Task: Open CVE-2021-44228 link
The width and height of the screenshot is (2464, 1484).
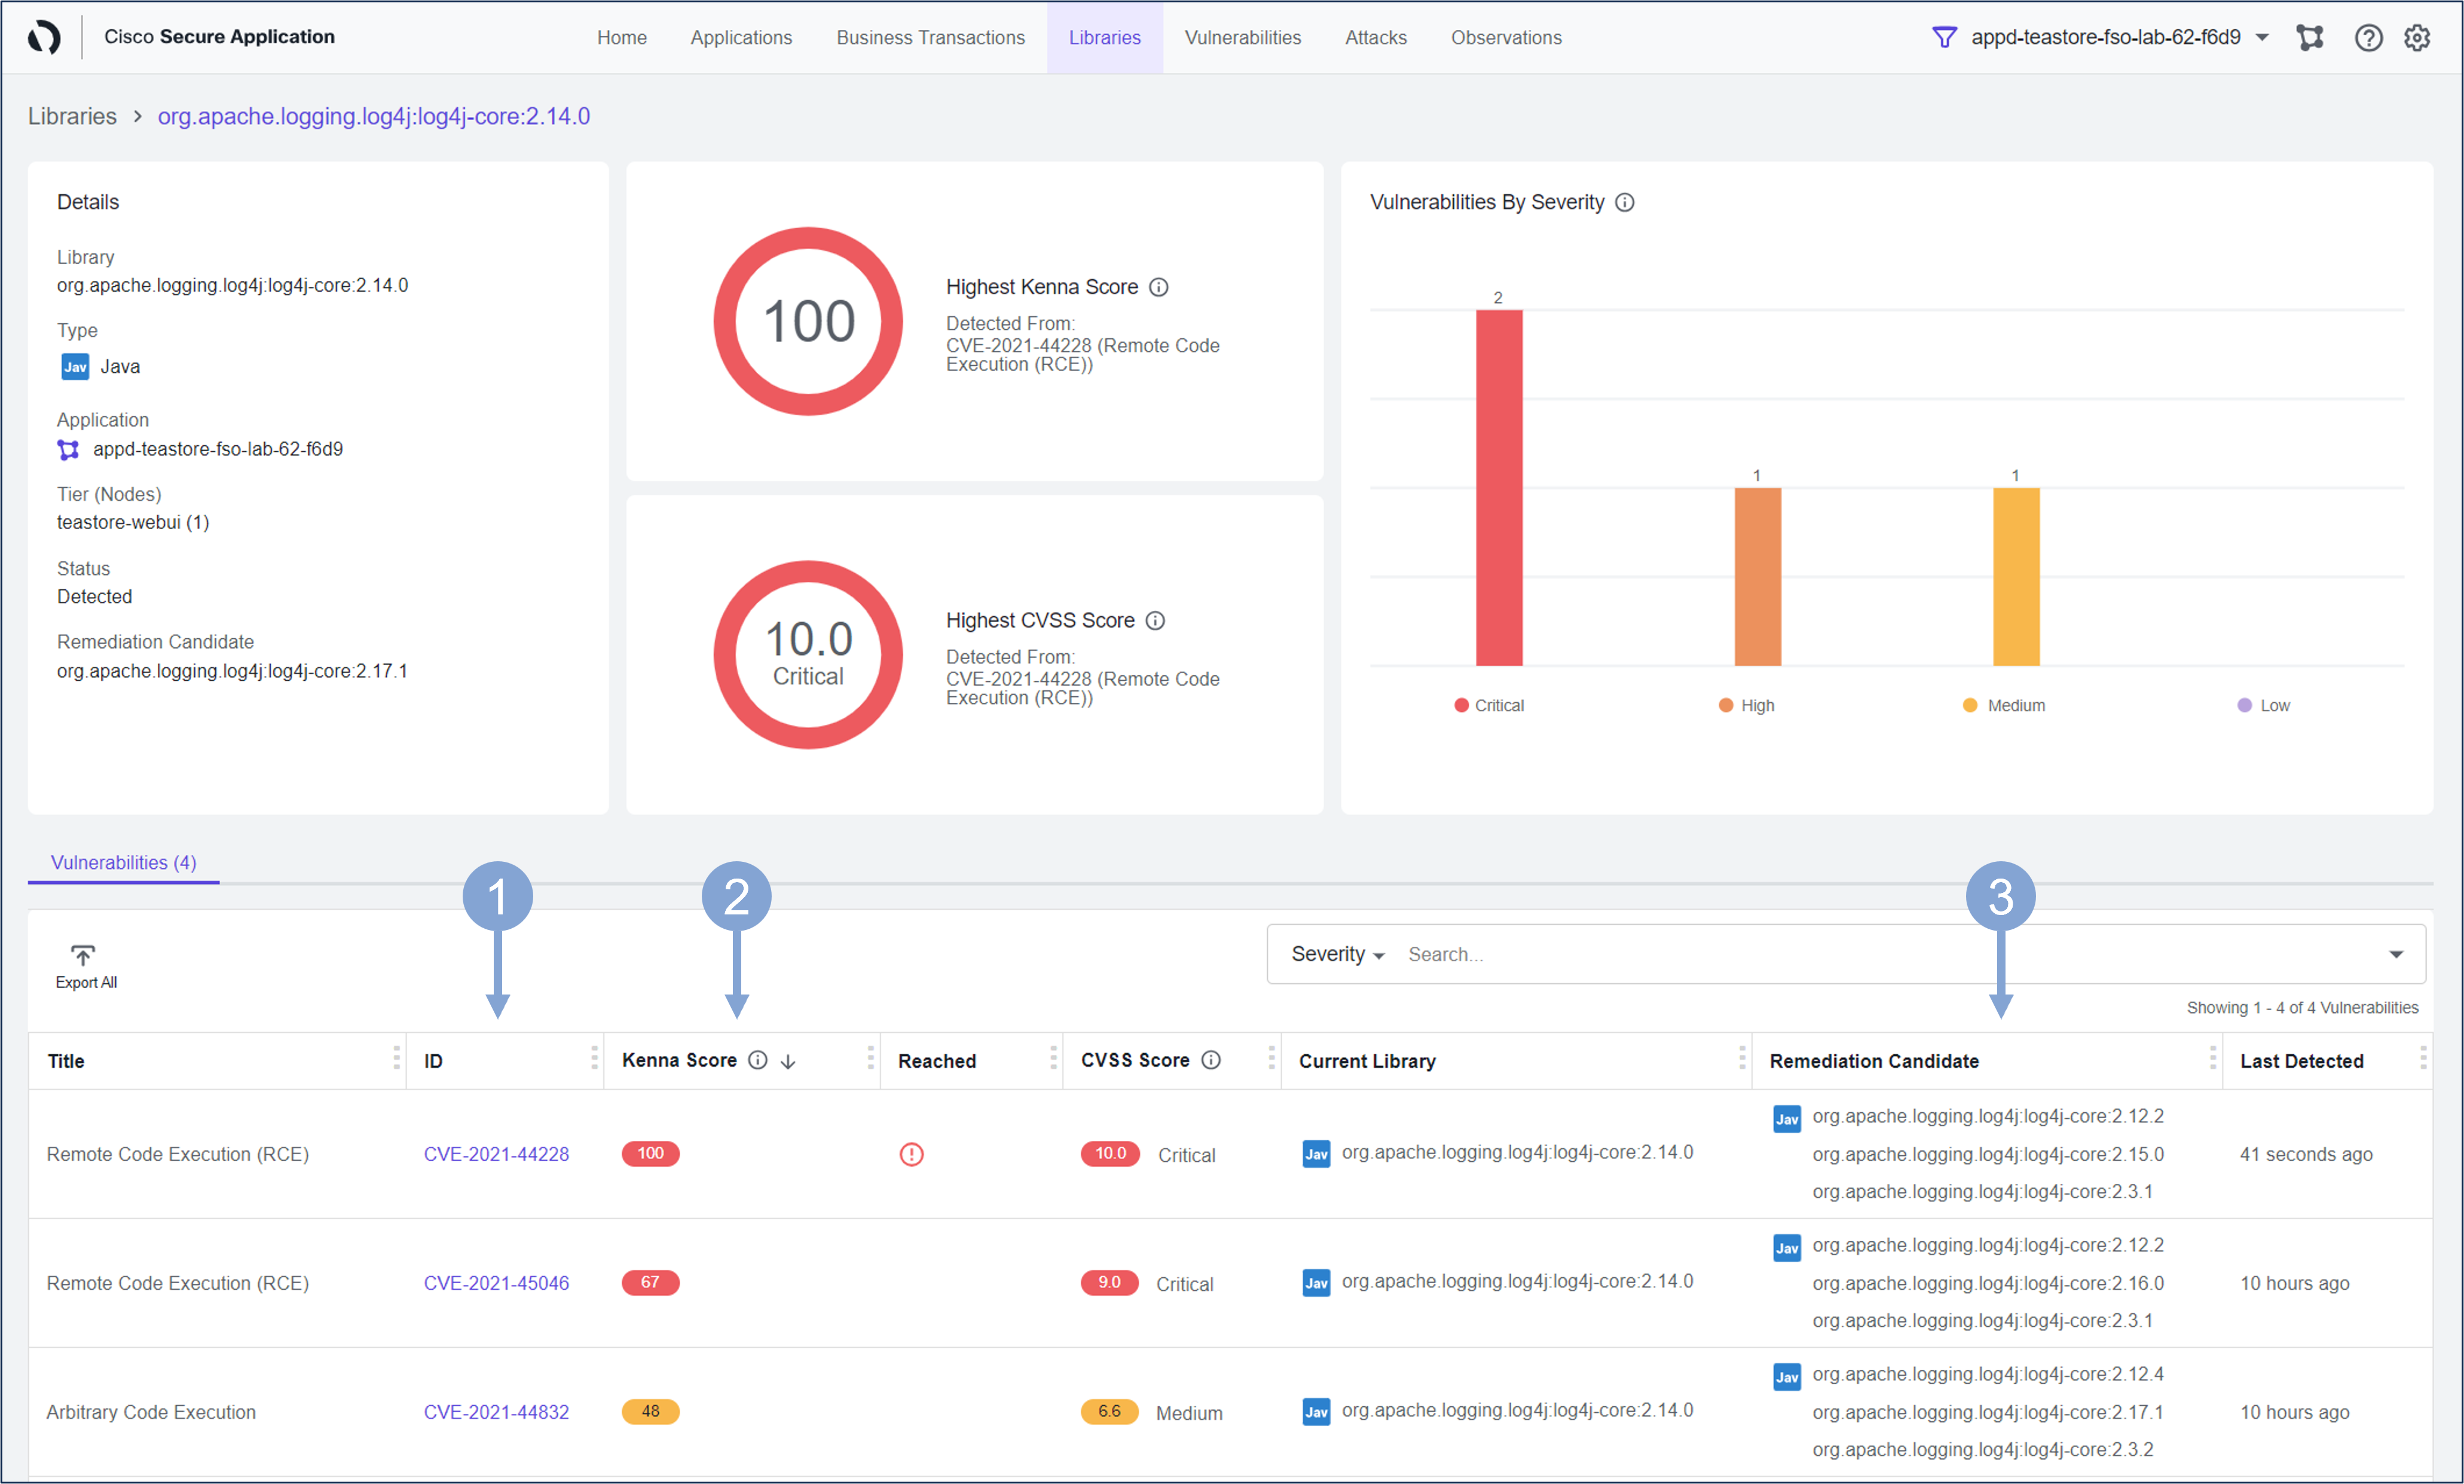Action: click(496, 1154)
